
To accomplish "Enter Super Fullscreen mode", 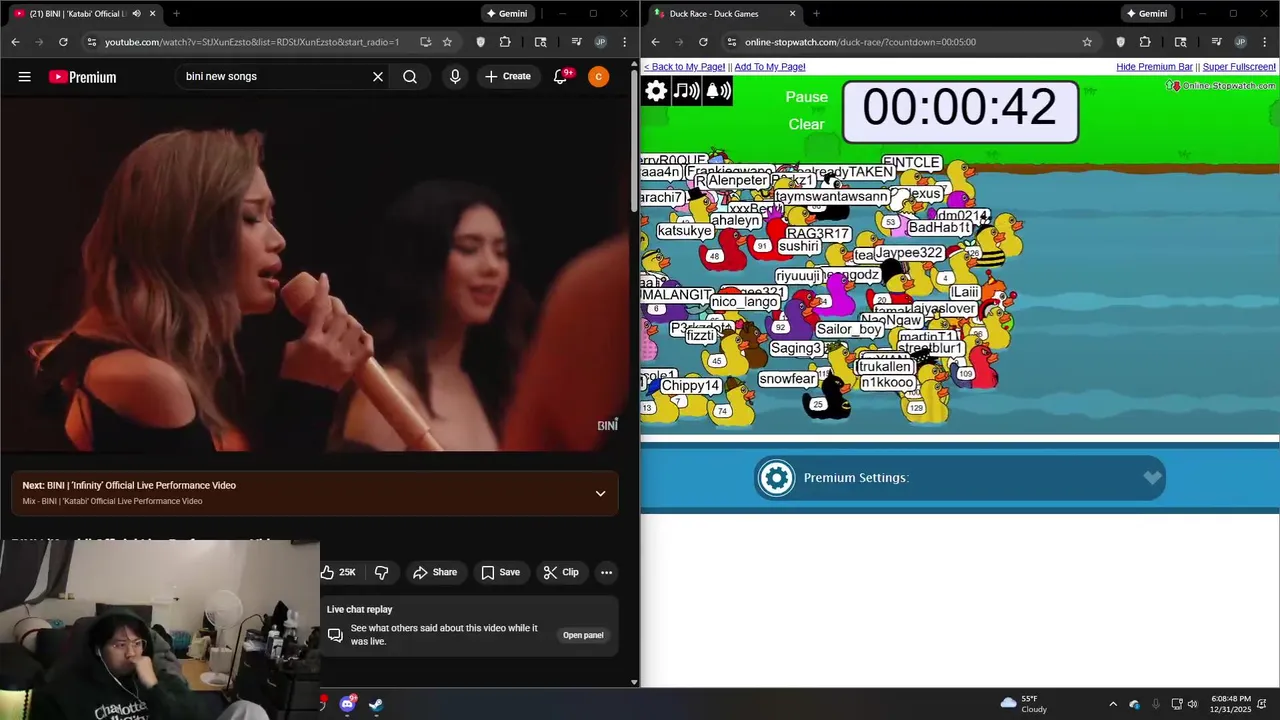I will tap(1239, 67).
